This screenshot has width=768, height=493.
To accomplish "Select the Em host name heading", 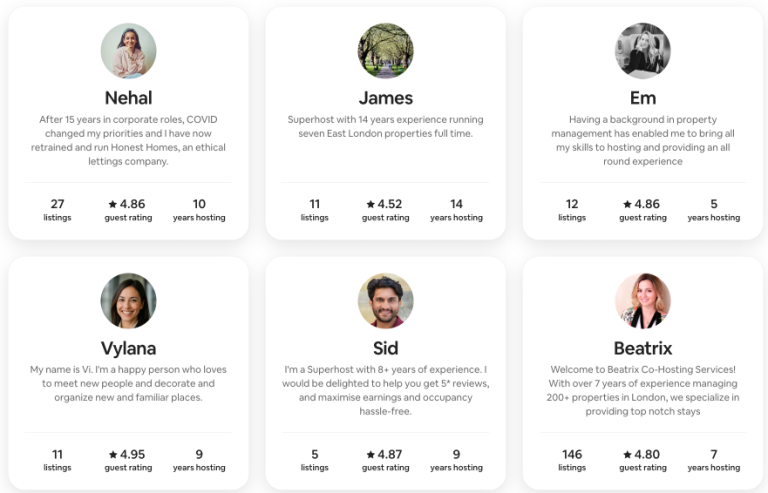I will [643, 98].
